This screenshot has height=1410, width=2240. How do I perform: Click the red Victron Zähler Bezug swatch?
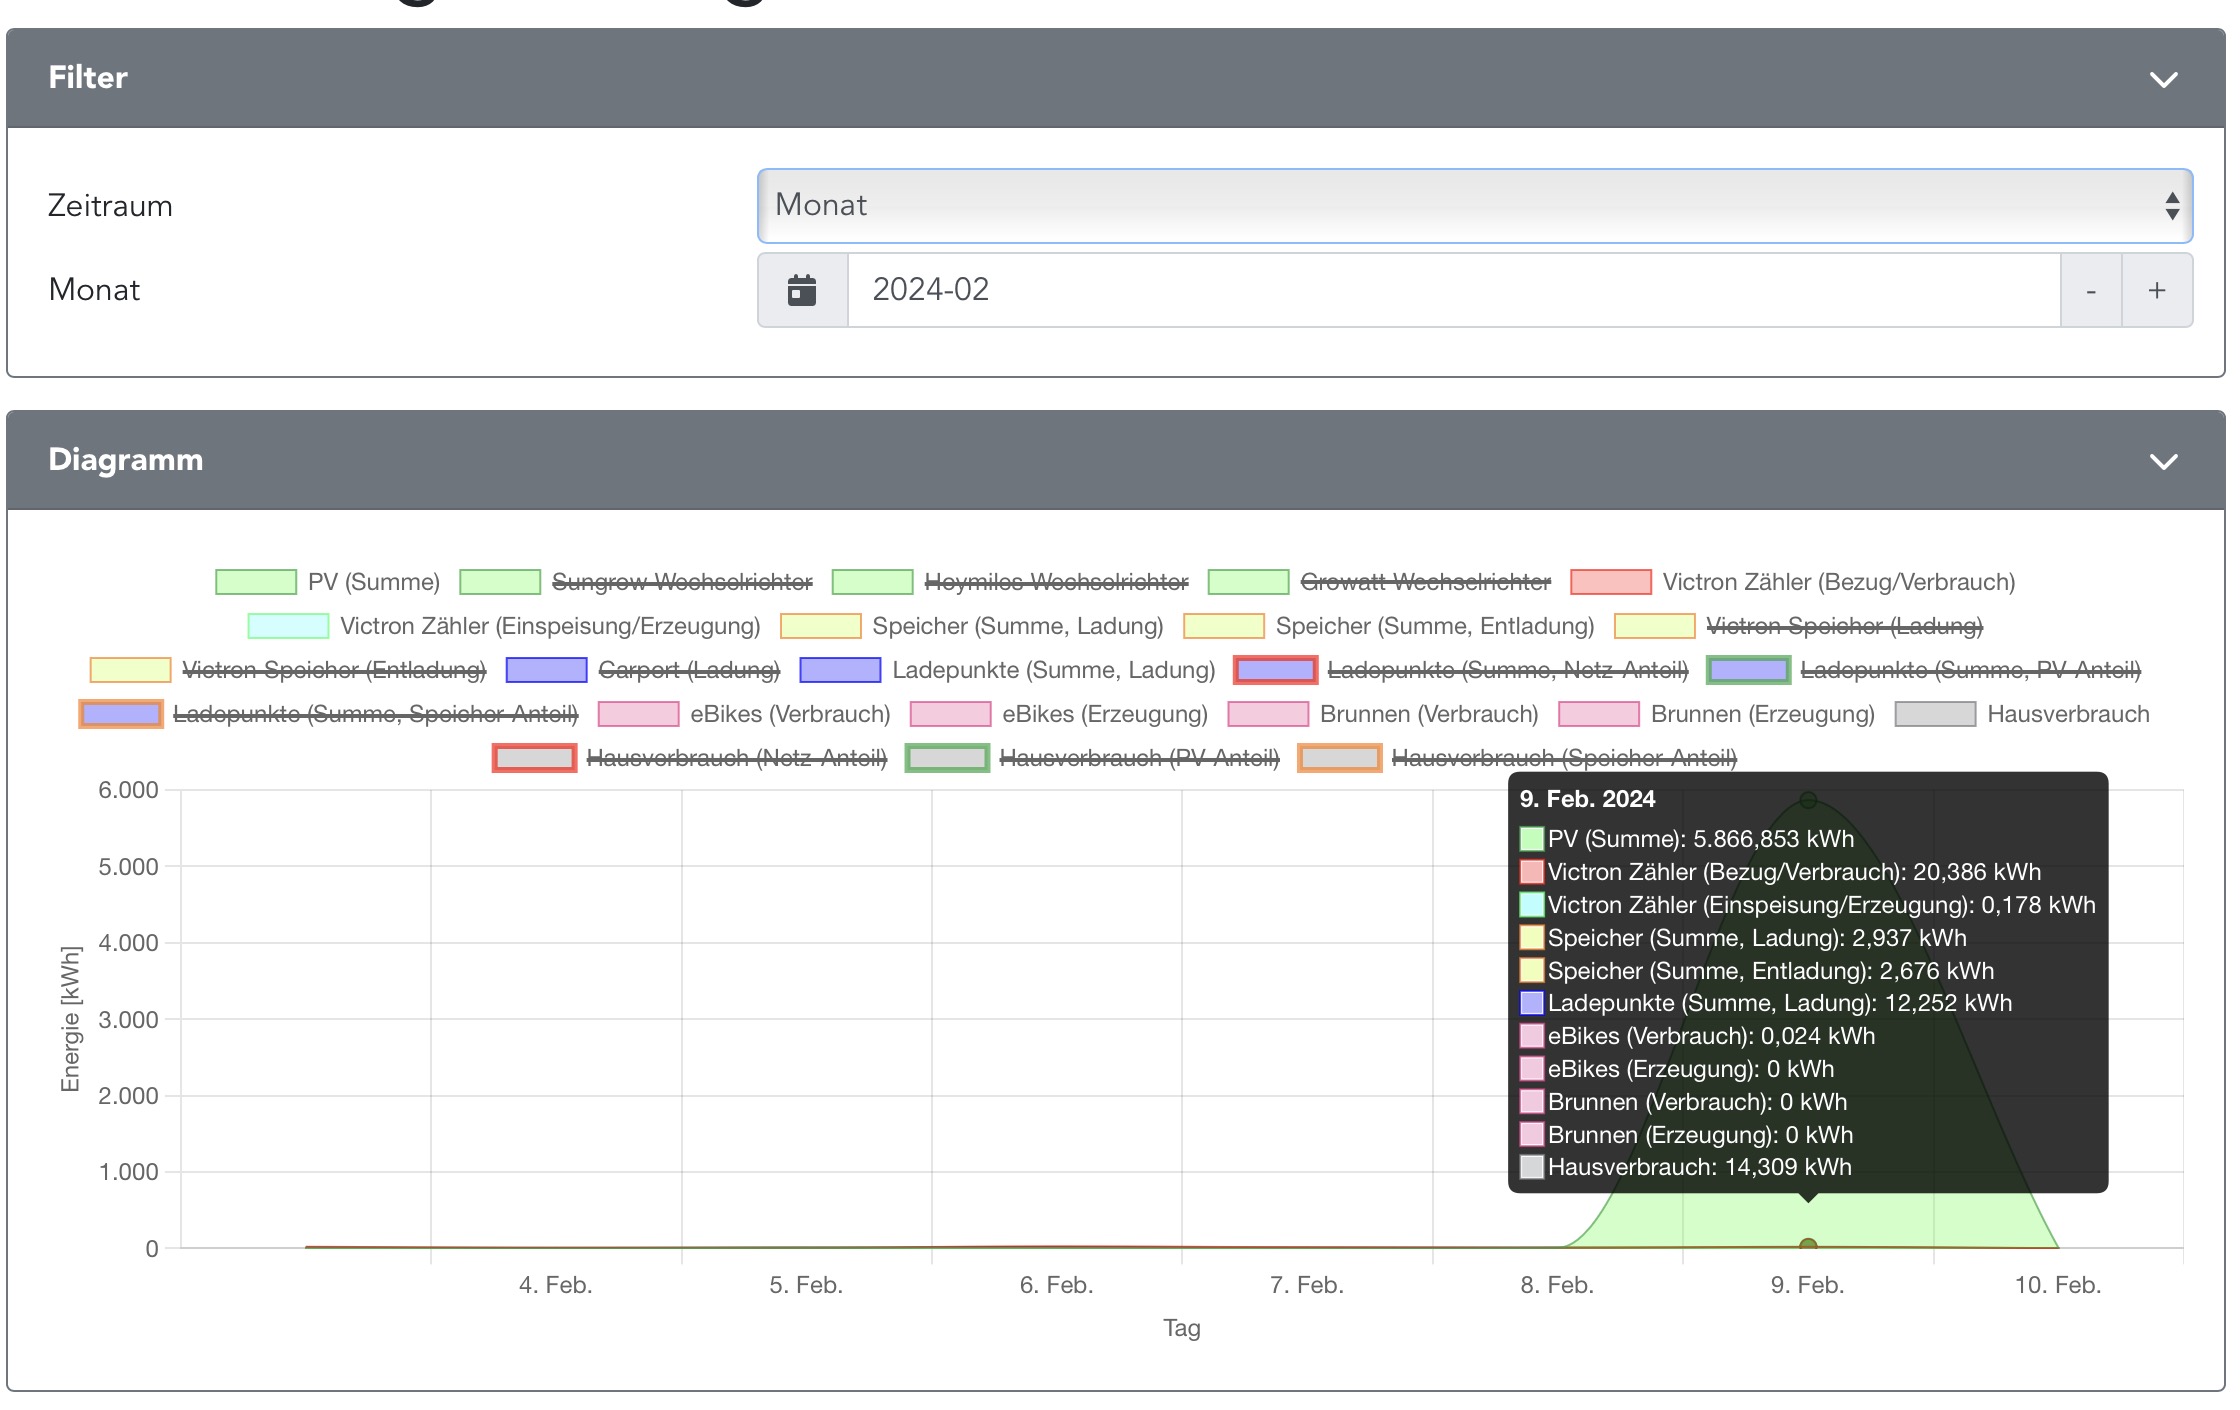pos(1609,582)
